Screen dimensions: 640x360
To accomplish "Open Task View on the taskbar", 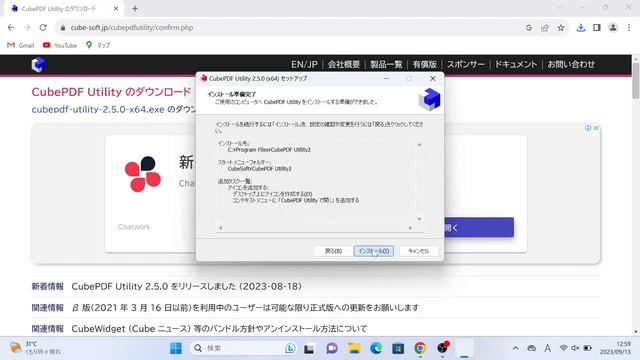I will pos(309,348).
